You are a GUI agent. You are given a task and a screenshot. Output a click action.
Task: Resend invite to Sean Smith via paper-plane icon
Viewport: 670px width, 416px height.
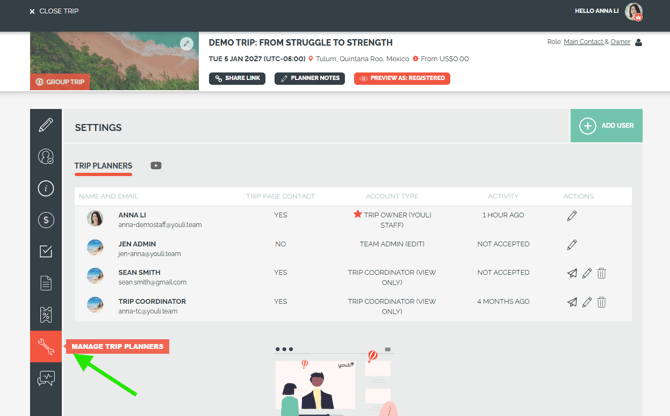pyautogui.click(x=572, y=273)
